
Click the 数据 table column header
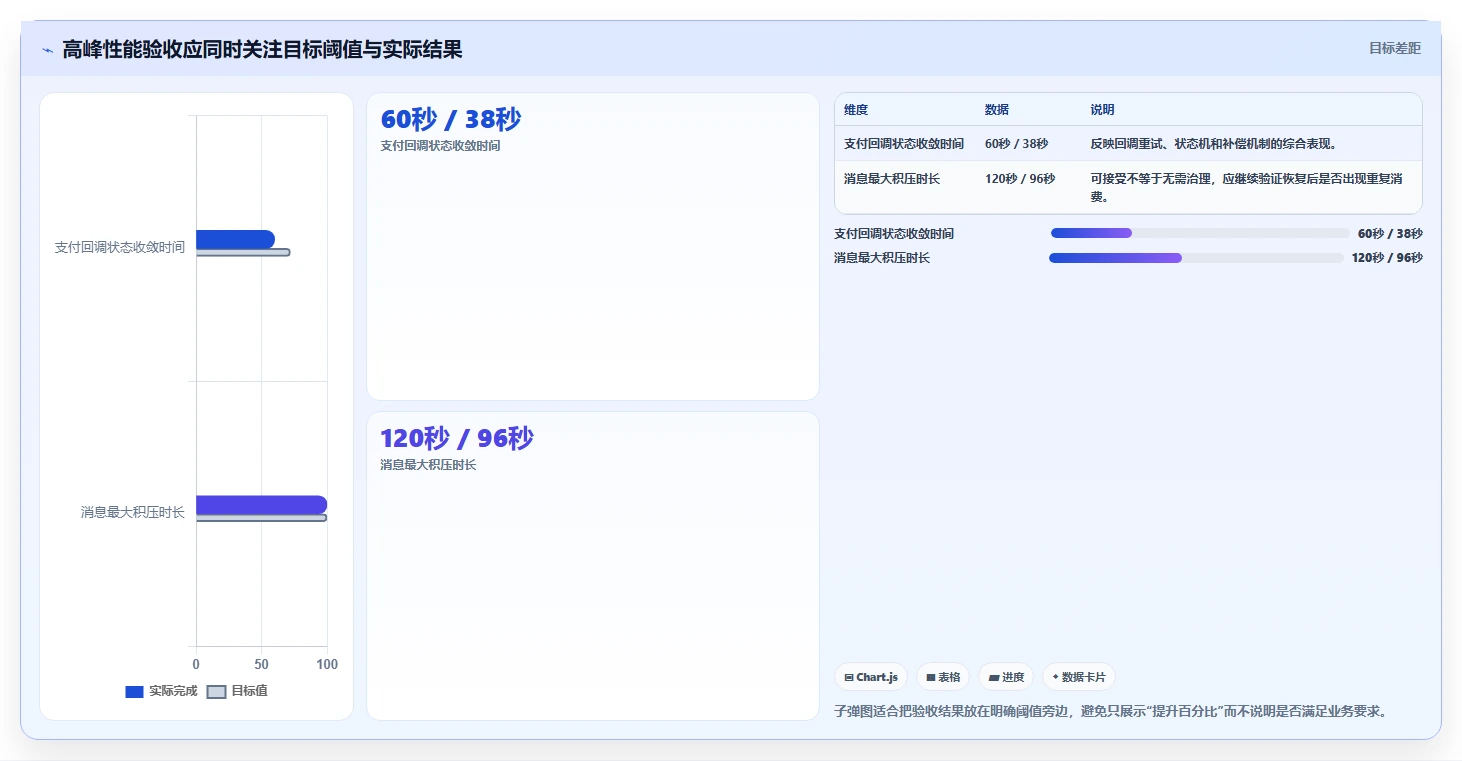(x=997, y=110)
